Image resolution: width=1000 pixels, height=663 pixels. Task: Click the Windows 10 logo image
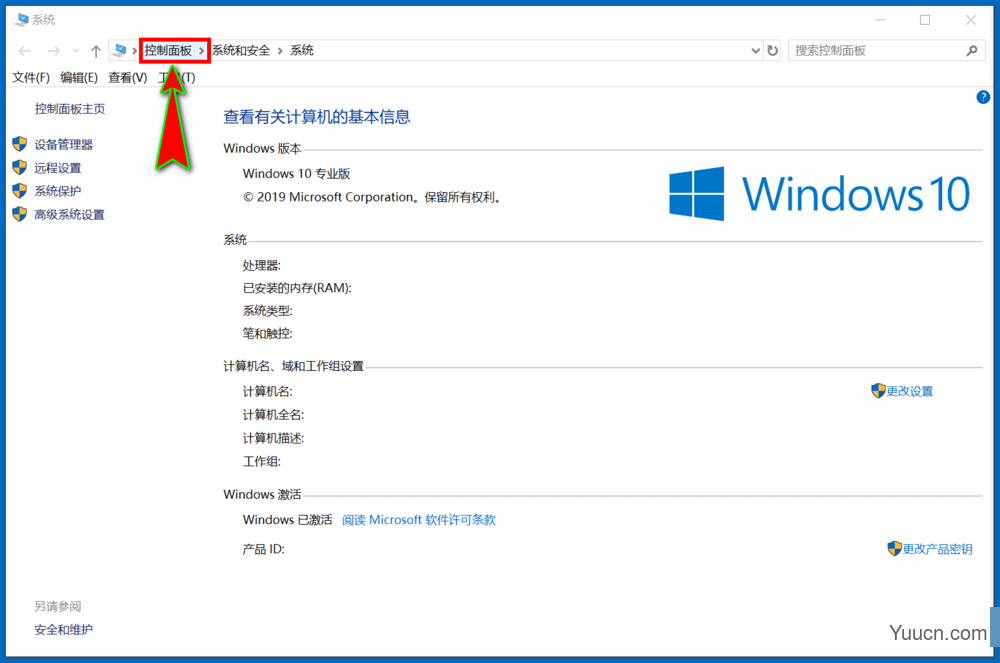point(820,194)
